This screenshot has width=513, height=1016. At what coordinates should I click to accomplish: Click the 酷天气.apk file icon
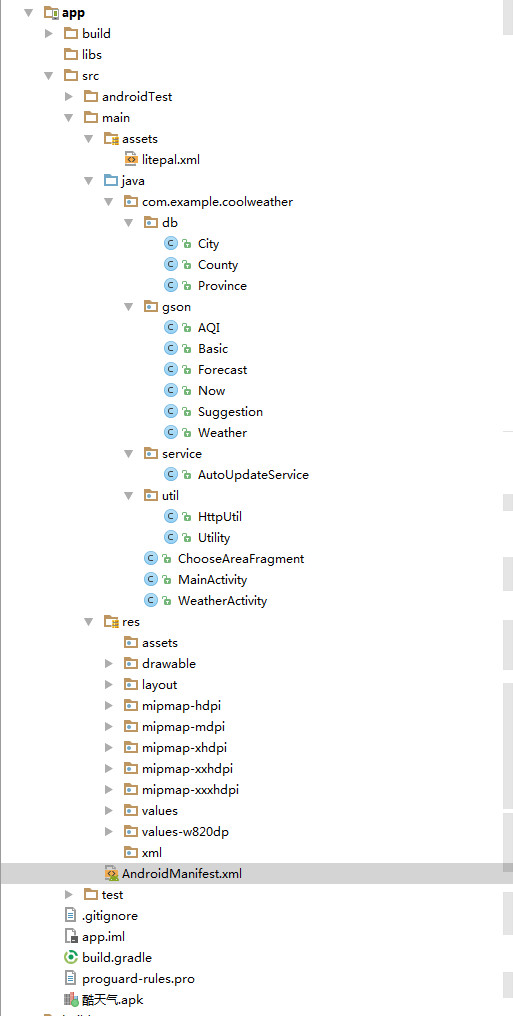[x=71, y=999]
